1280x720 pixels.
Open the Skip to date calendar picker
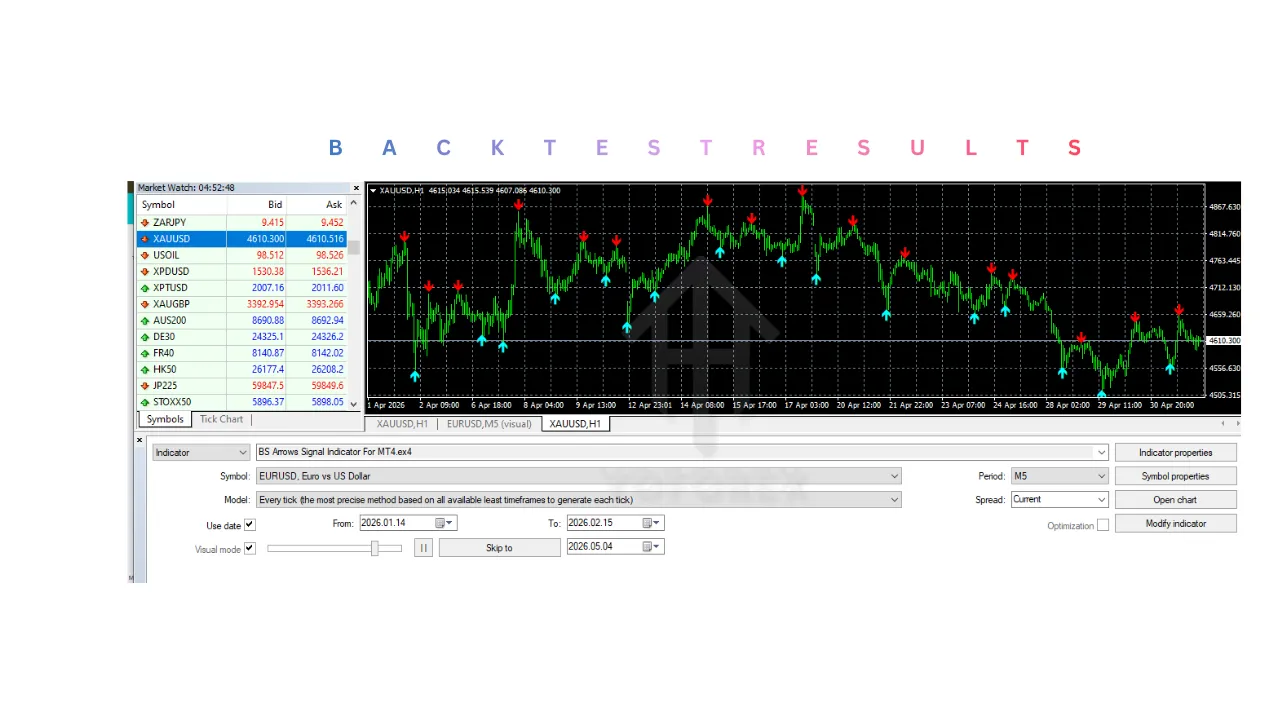652,547
